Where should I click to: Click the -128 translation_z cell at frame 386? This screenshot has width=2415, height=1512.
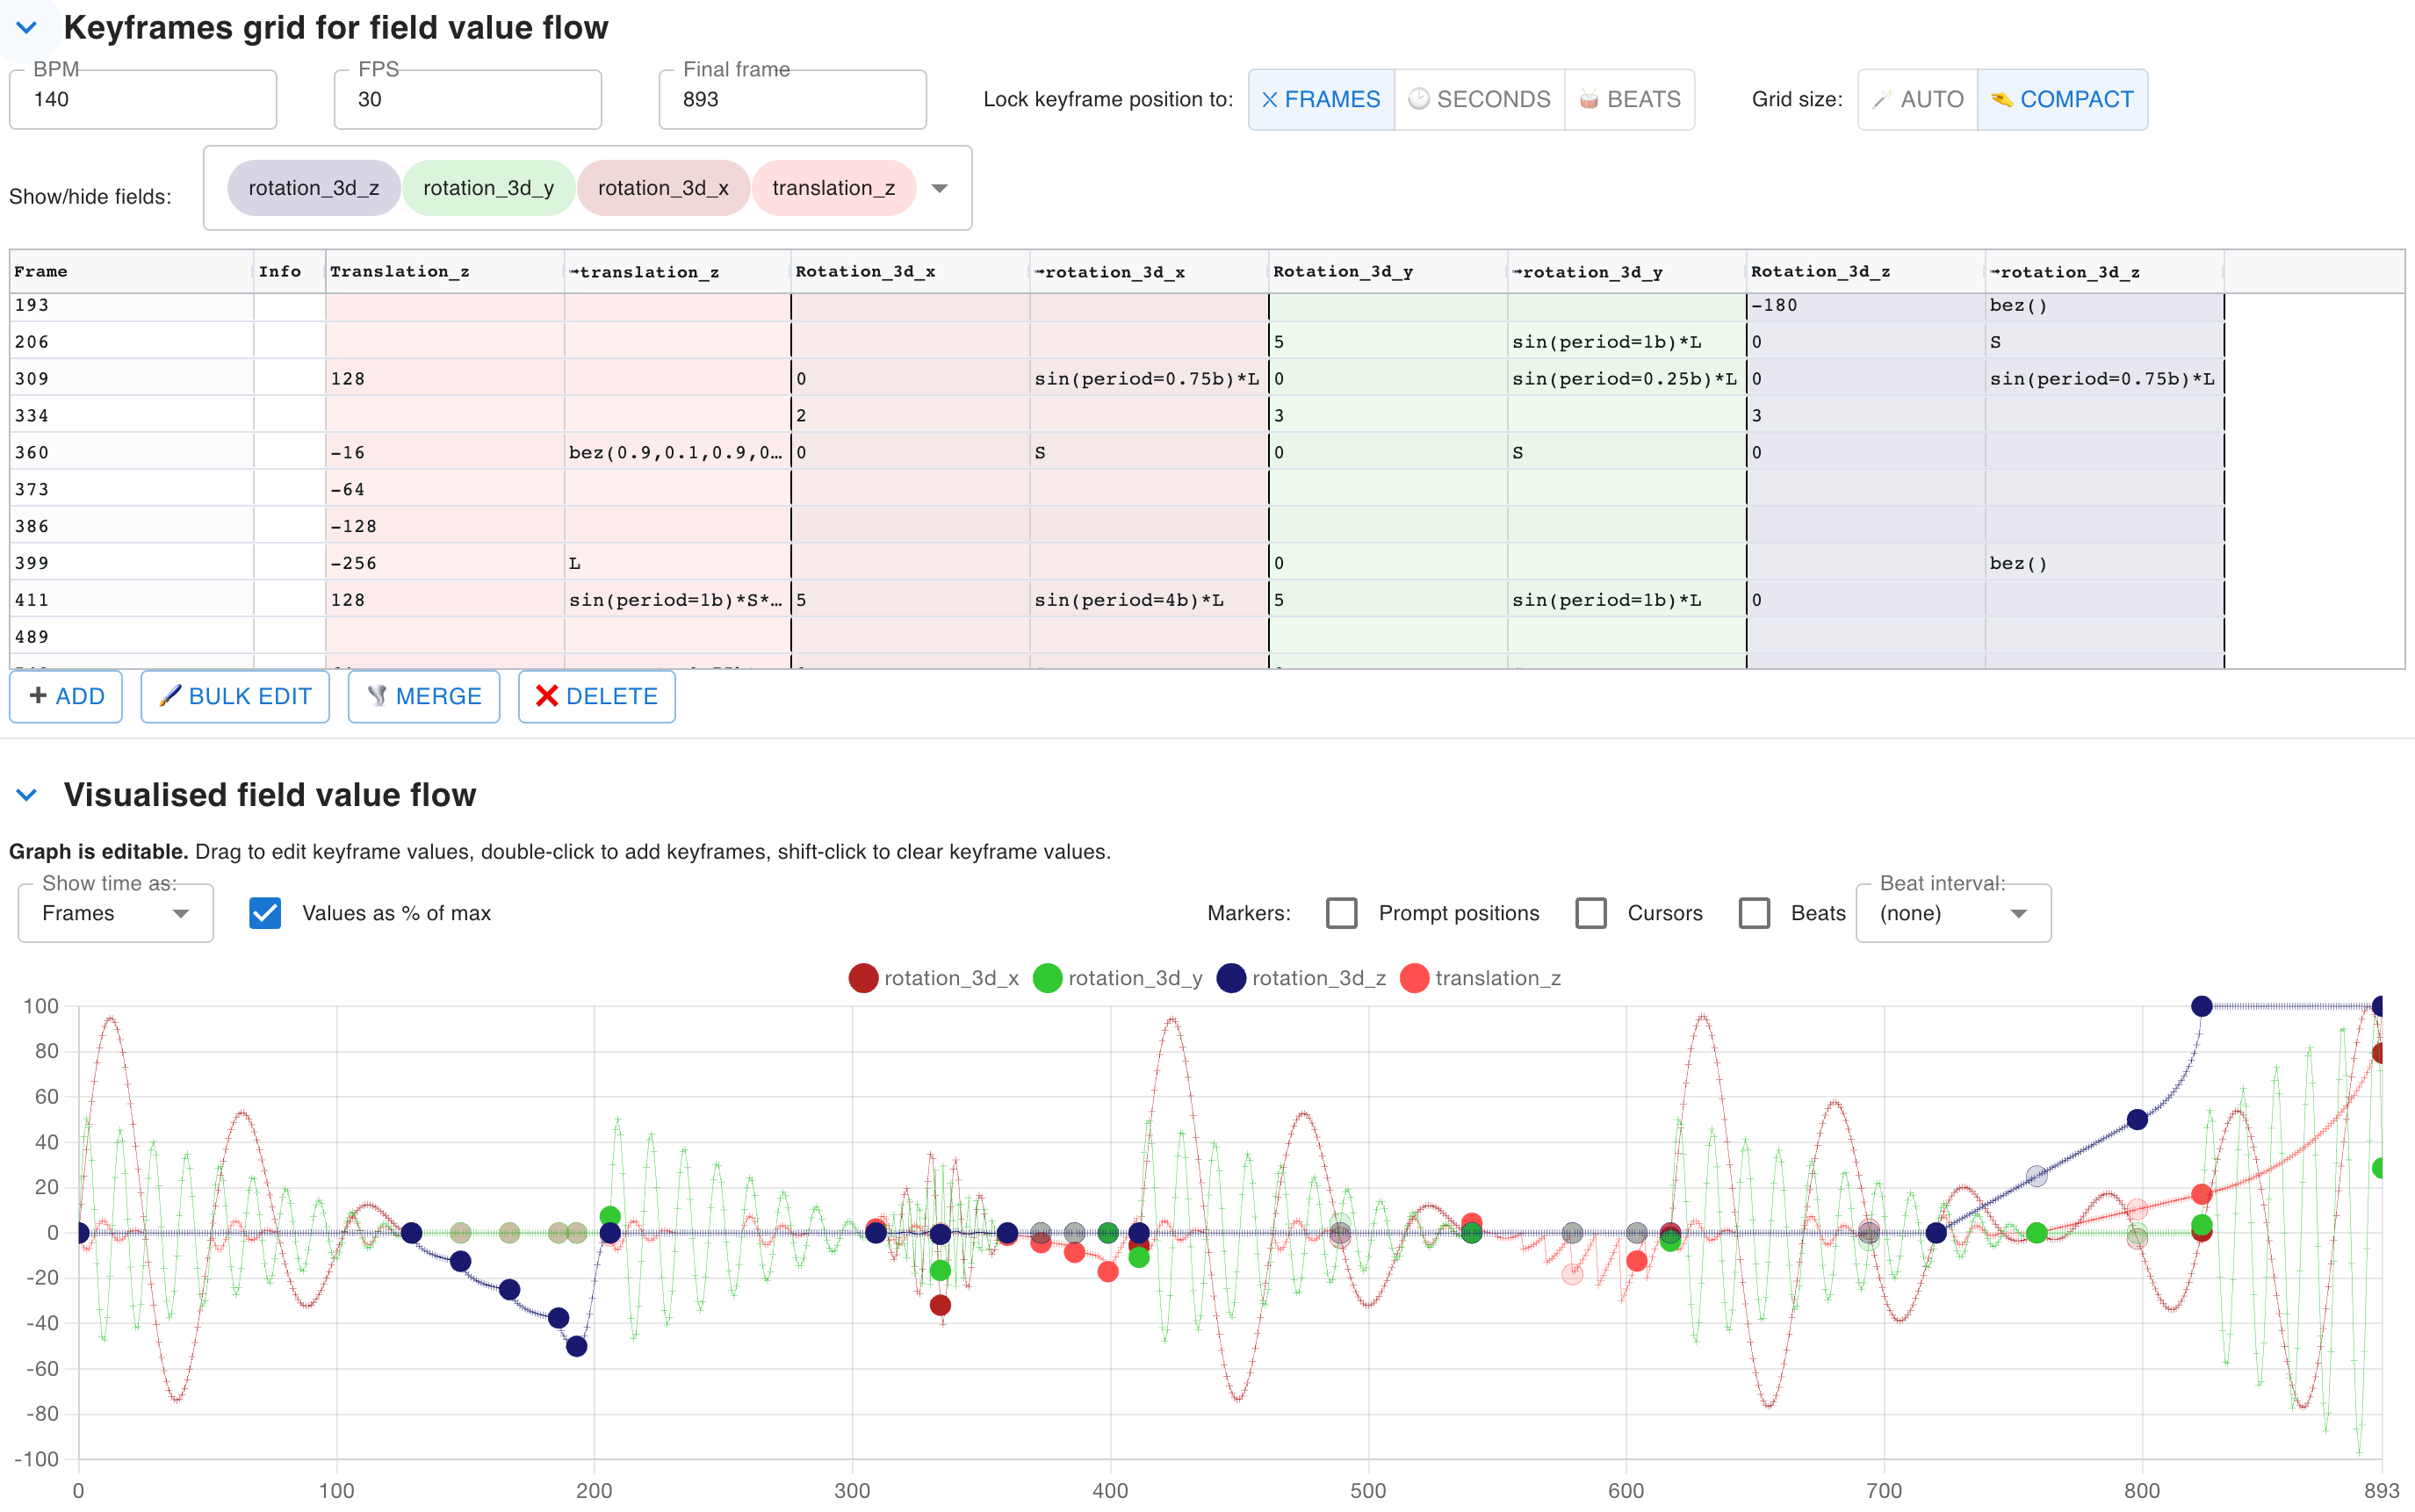pos(445,526)
